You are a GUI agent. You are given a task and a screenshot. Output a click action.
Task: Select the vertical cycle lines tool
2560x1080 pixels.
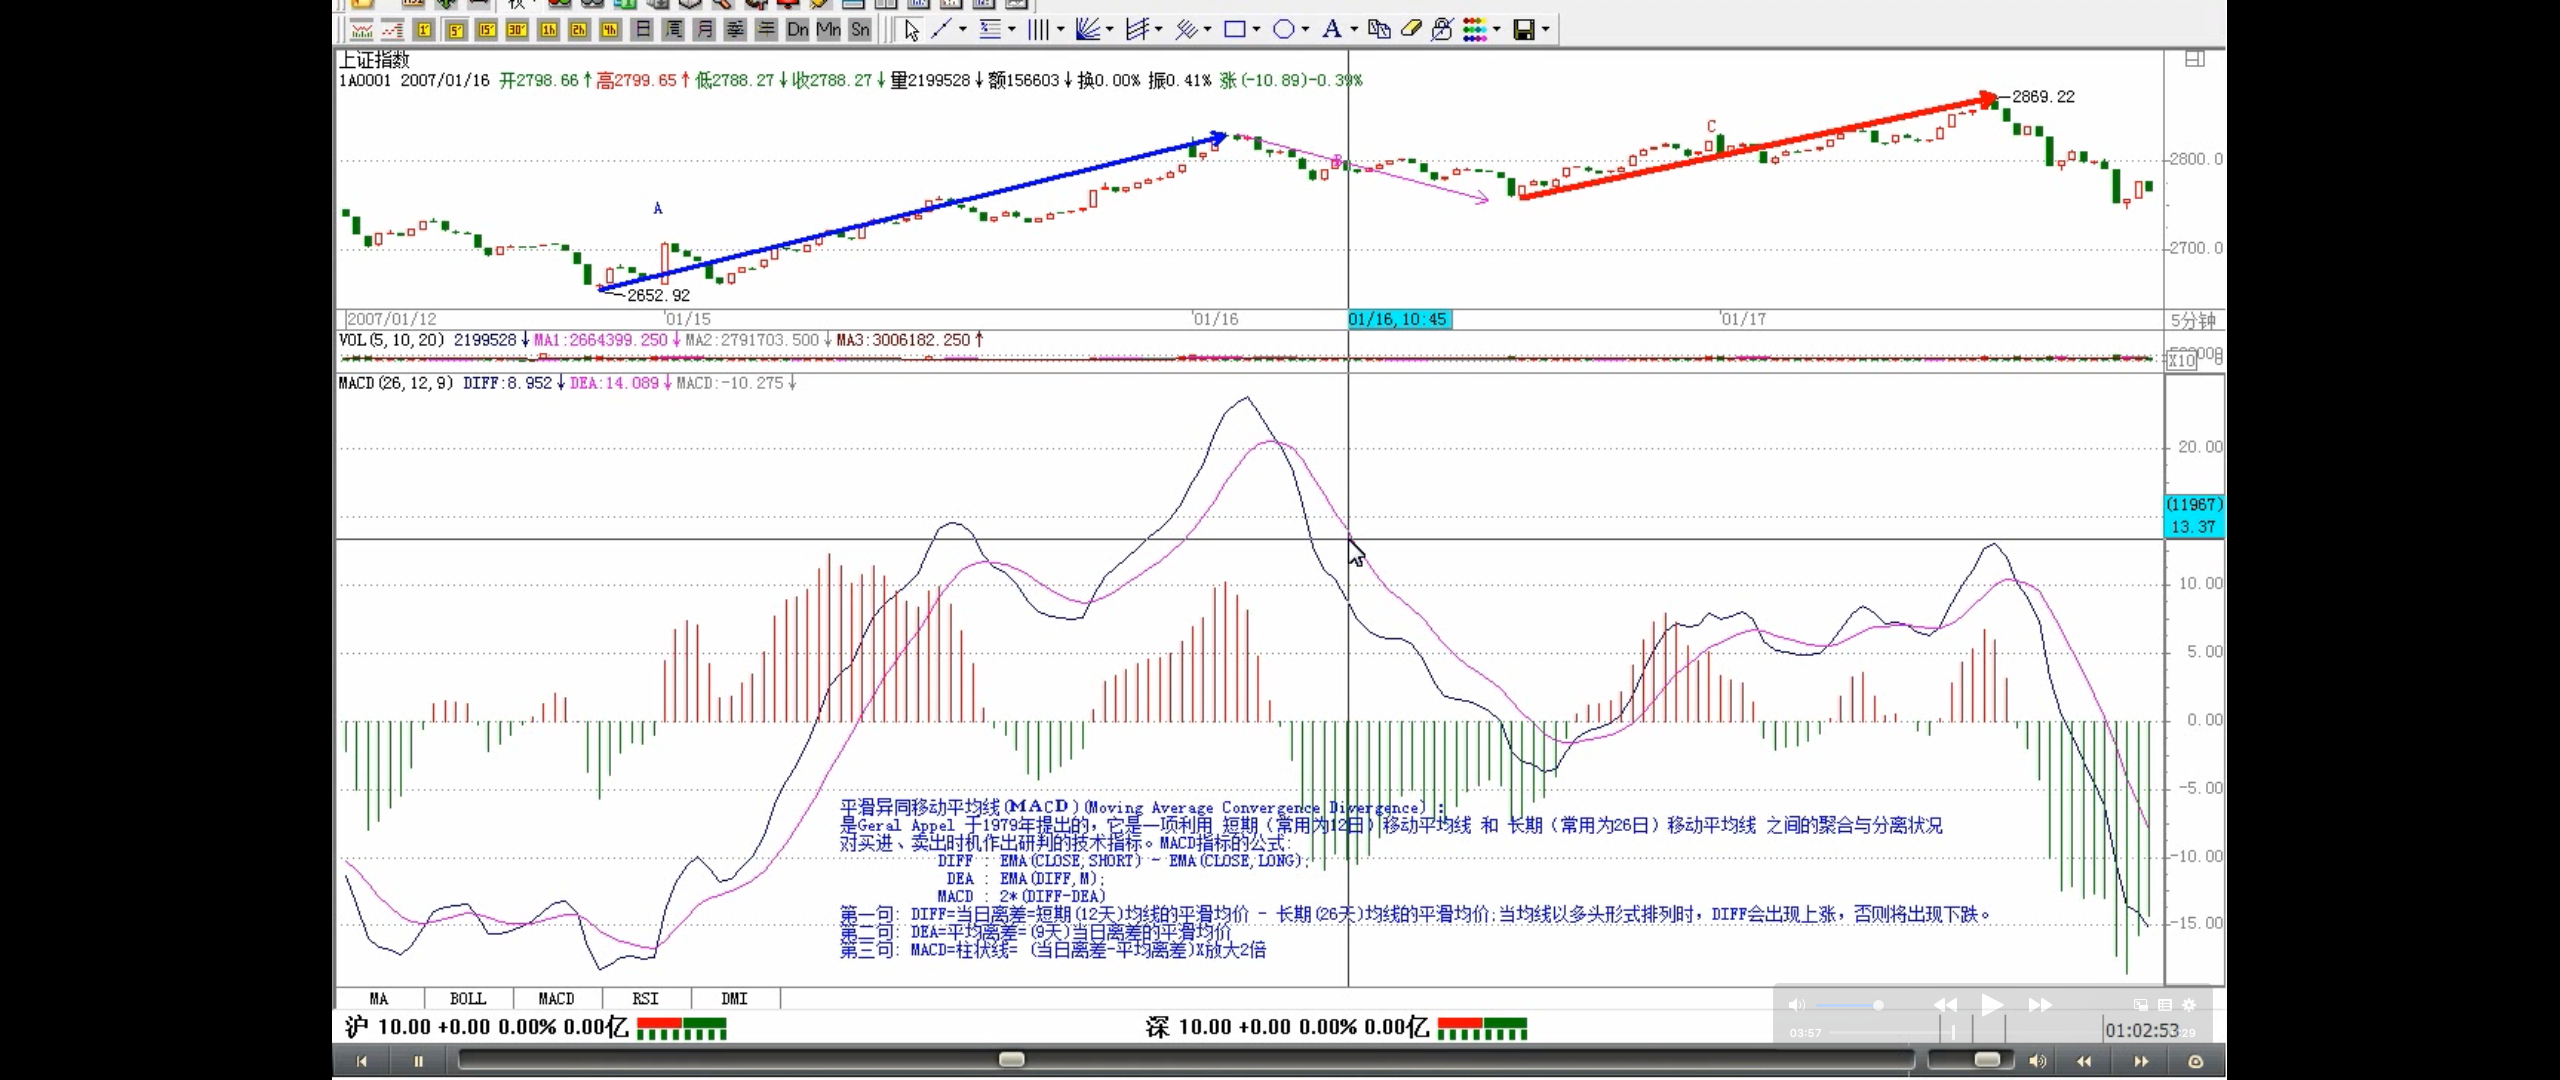click(1038, 30)
